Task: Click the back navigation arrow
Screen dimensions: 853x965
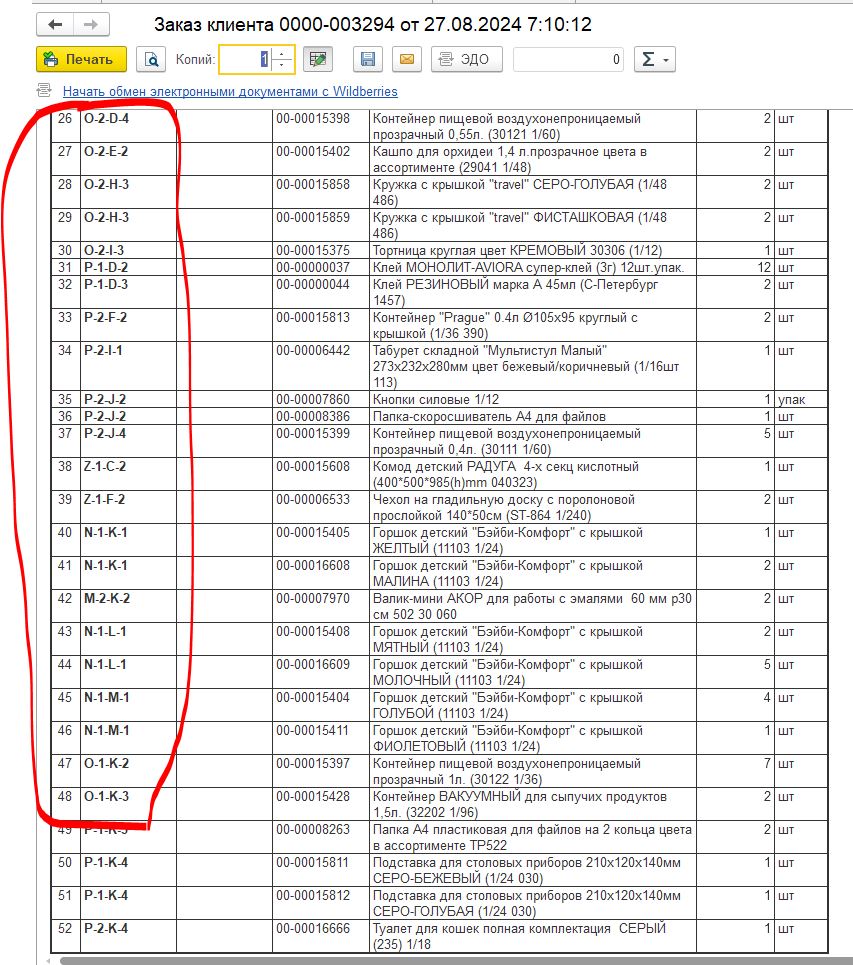Action: (54, 25)
